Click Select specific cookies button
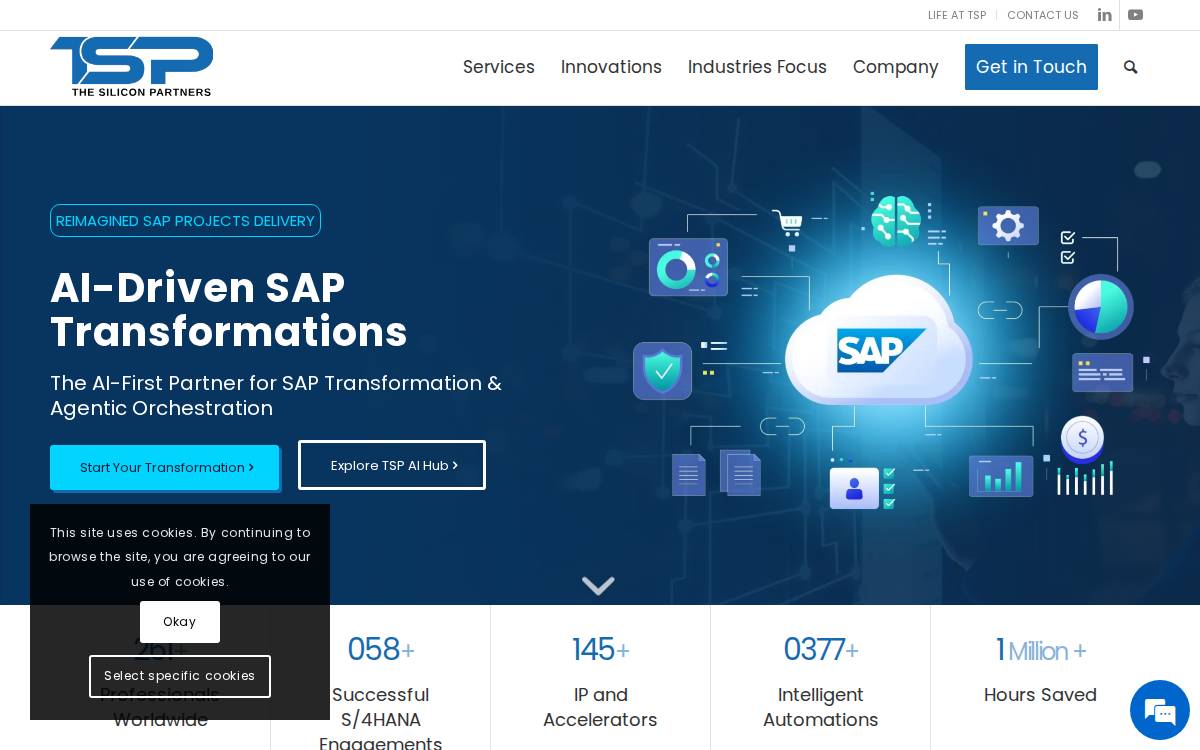The width and height of the screenshot is (1200, 750). (180, 676)
